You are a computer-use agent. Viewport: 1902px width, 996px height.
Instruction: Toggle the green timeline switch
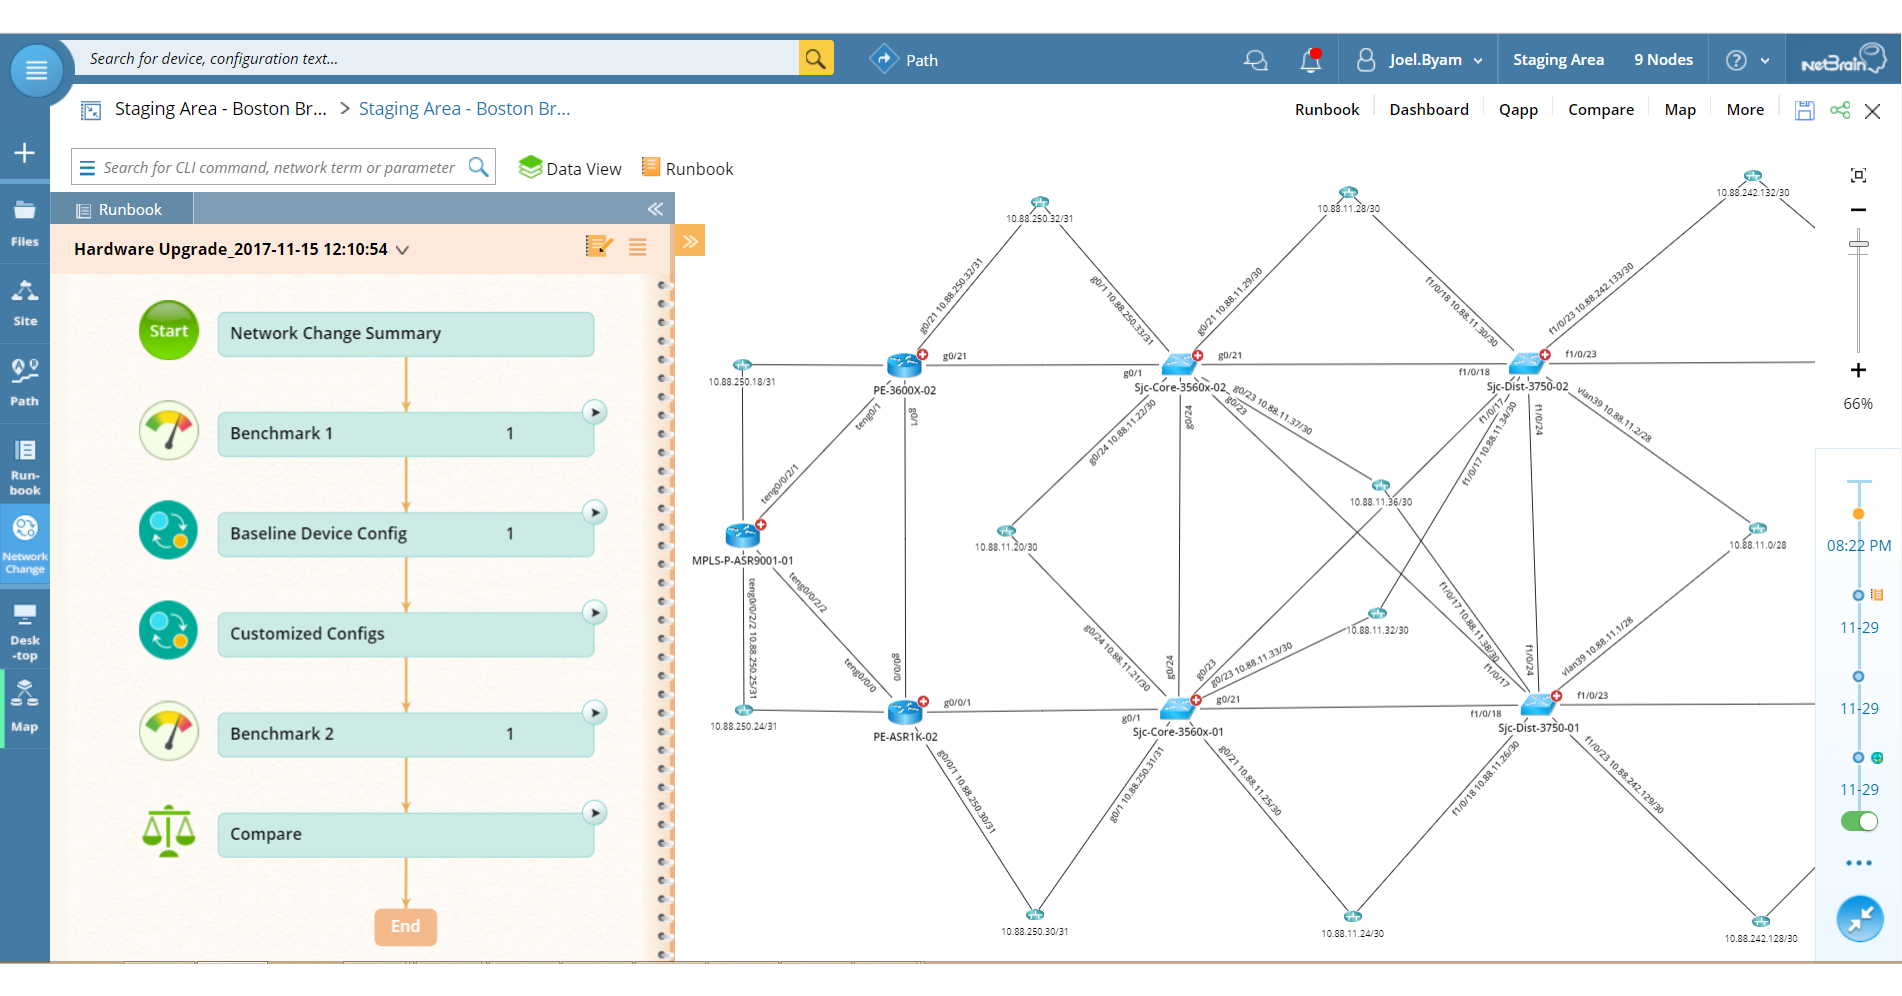click(1859, 821)
